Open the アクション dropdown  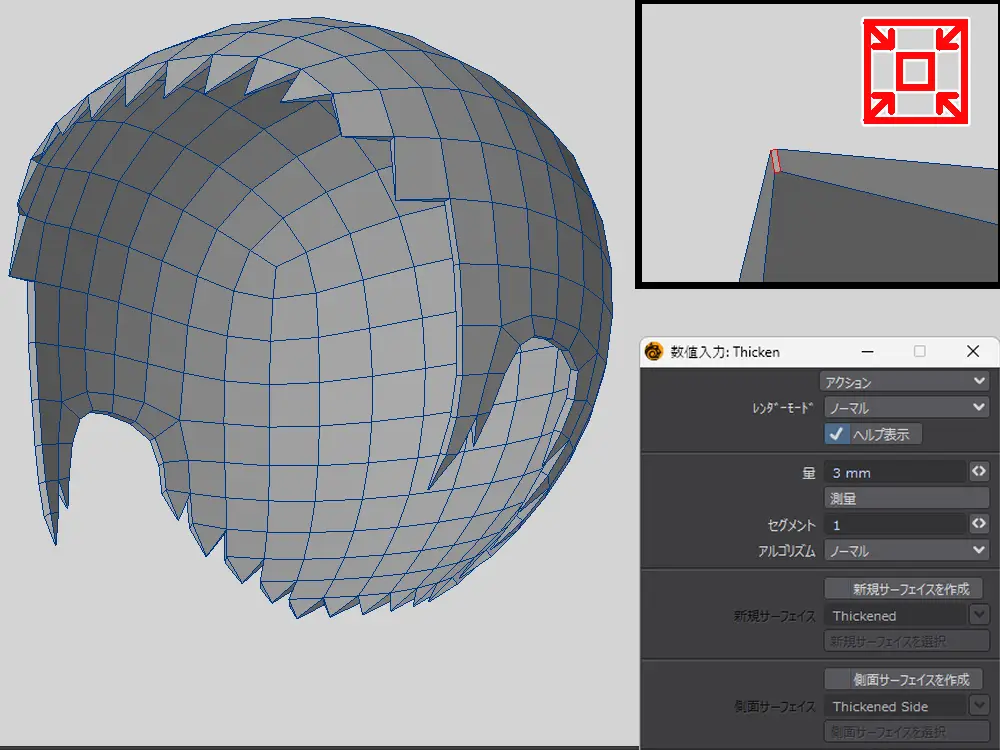[904, 382]
